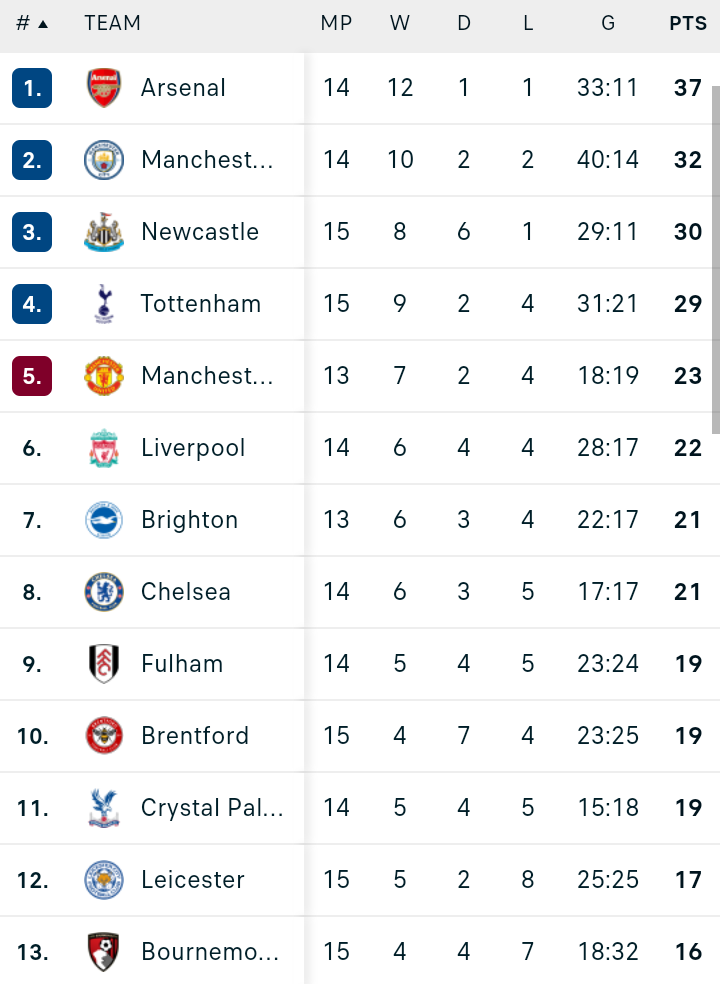The image size is (720, 984).
Task: Select the Brighton seagull crest
Action: point(104,520)
